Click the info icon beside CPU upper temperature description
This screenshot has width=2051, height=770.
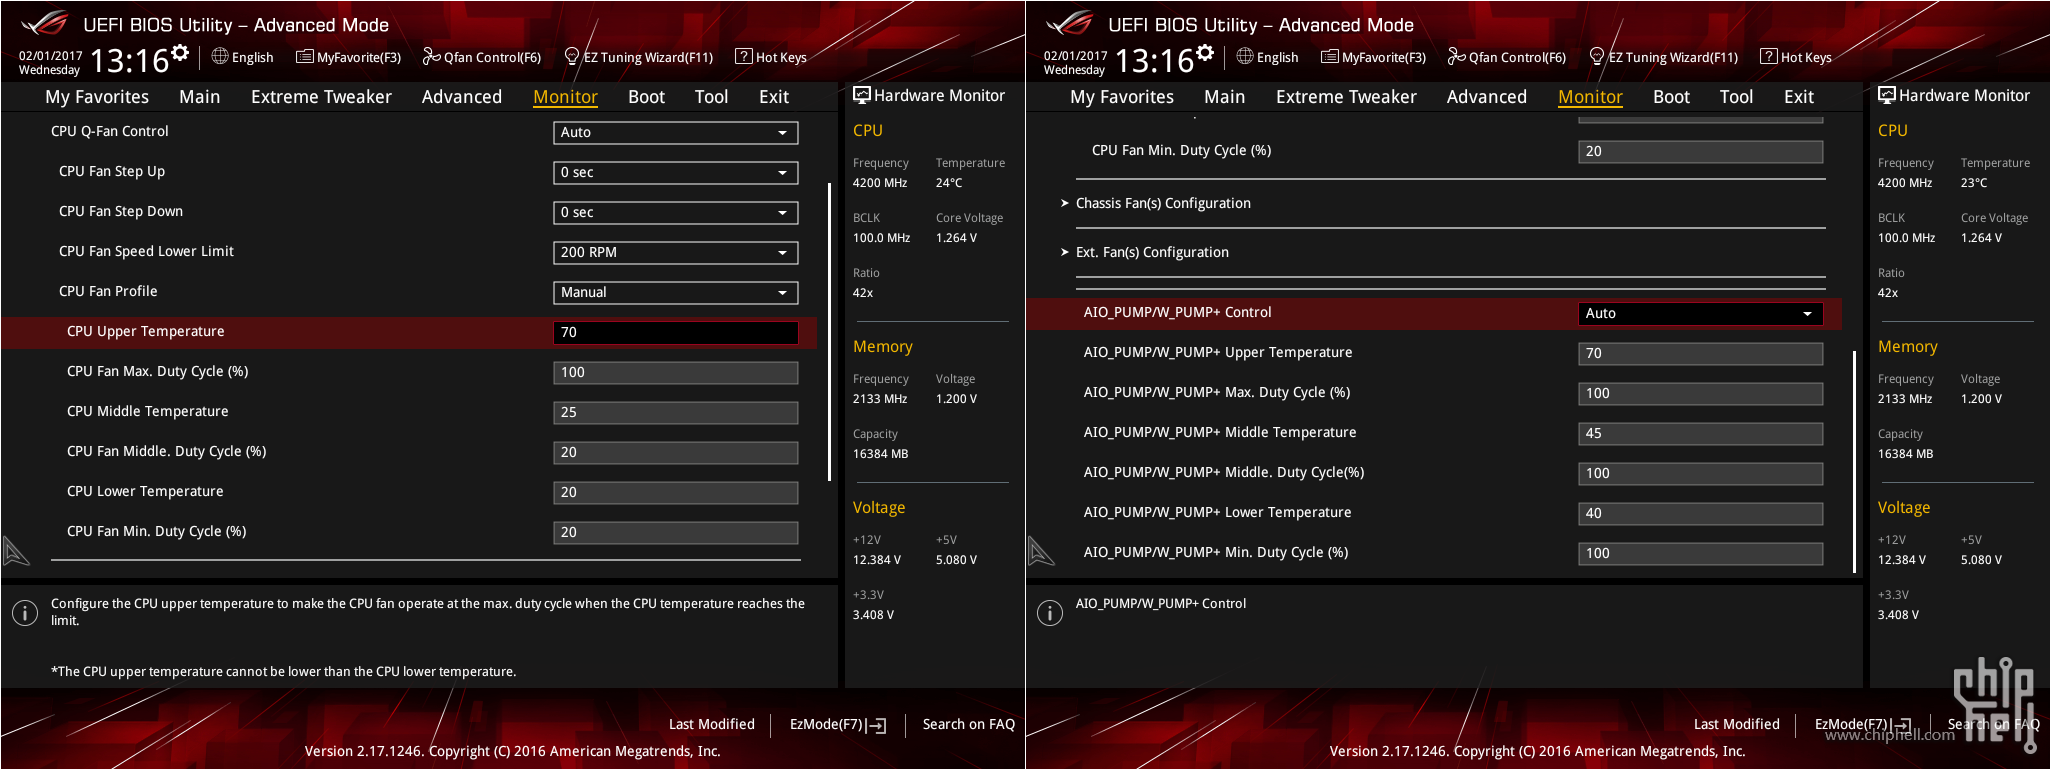tap(25, 612)
